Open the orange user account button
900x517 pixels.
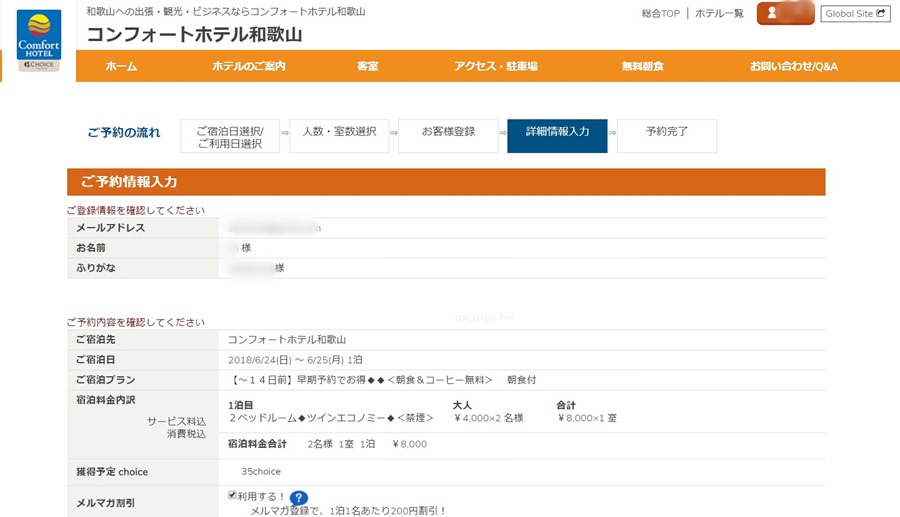click(785, 13)
